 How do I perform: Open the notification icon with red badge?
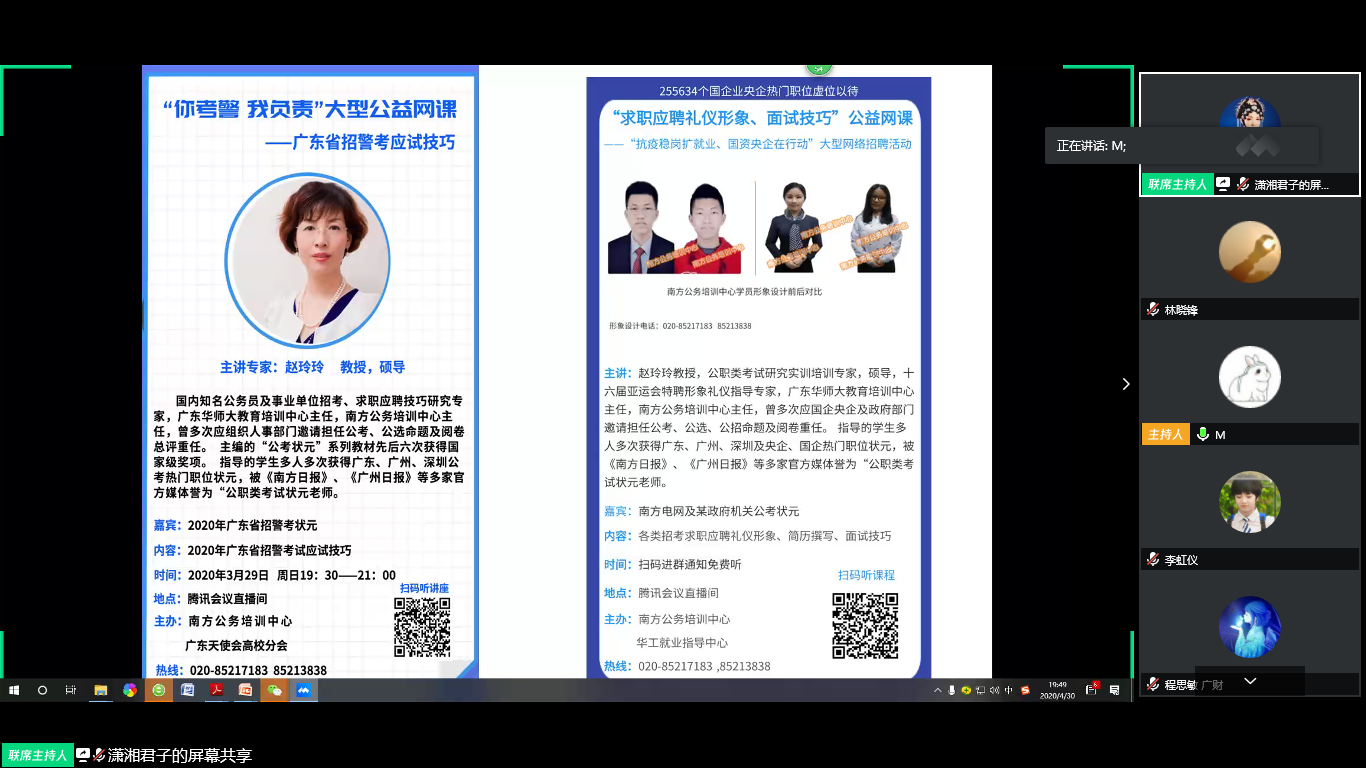[1093, 689]
